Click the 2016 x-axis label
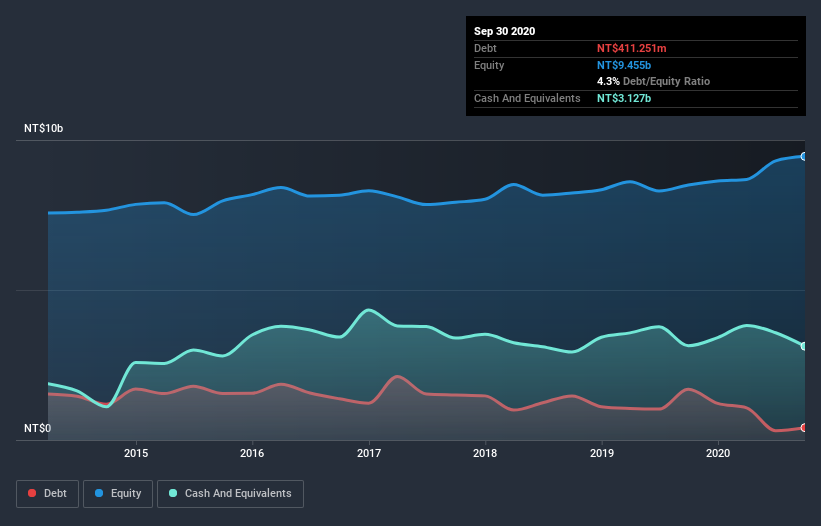Viewport: 821px width, 526px height. coord(252,453)
